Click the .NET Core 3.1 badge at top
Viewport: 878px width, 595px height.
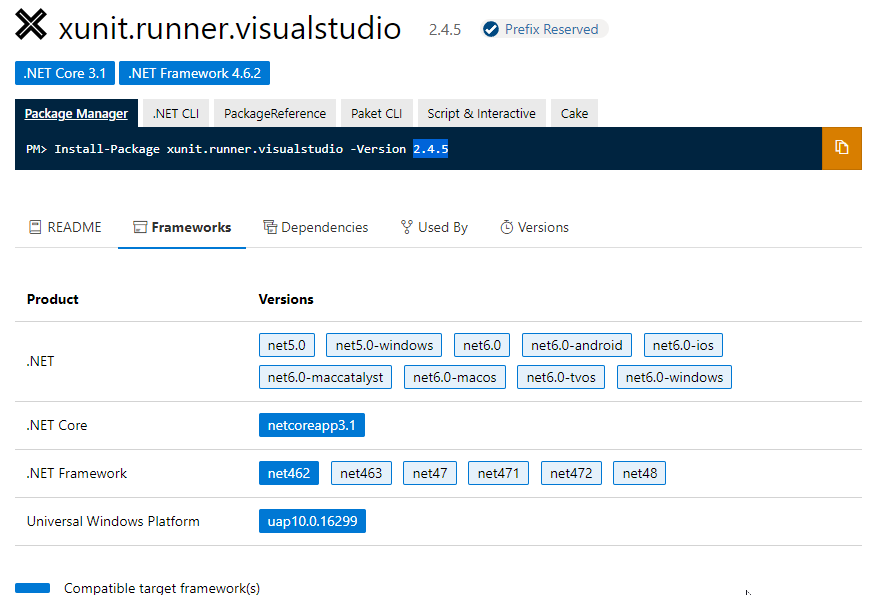[x=64, y=72]
